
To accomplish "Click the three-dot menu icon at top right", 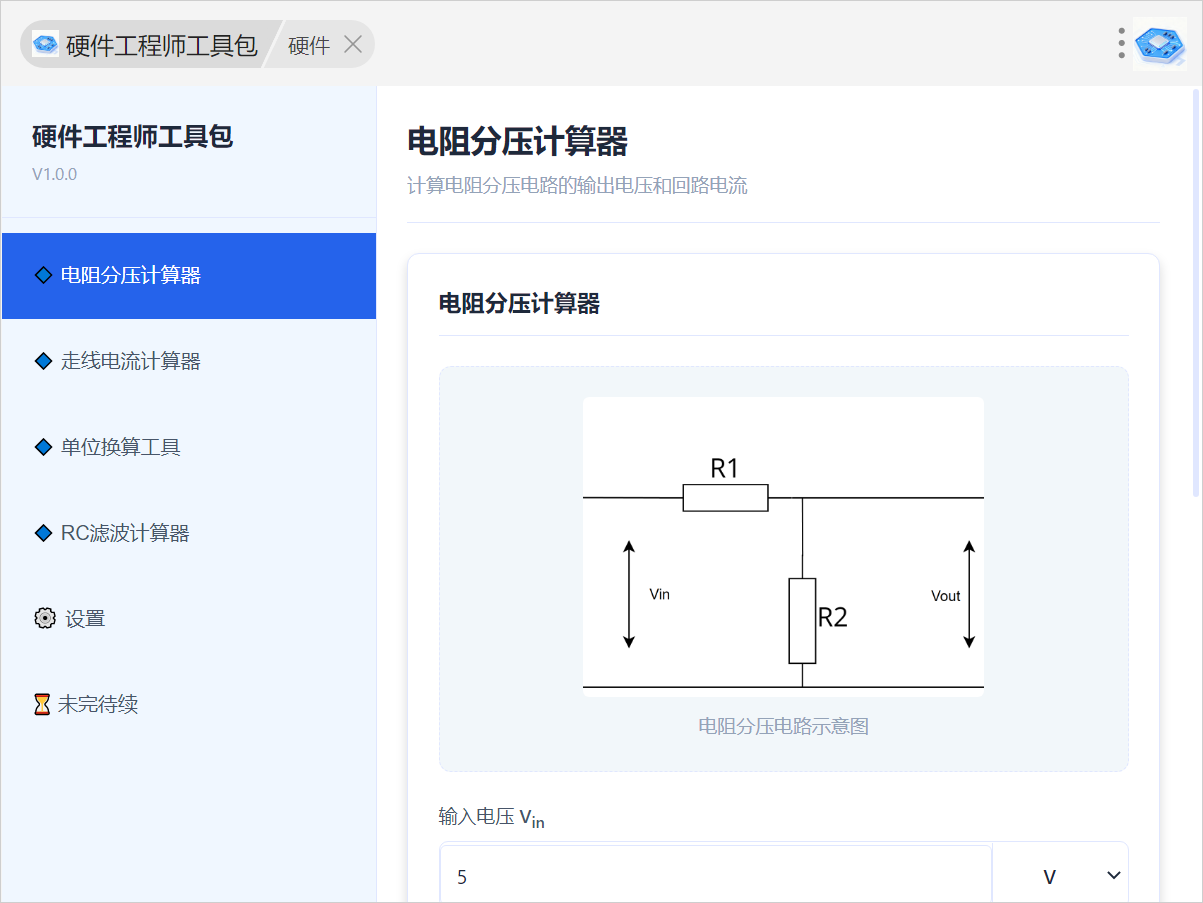I will point(1121,43).
